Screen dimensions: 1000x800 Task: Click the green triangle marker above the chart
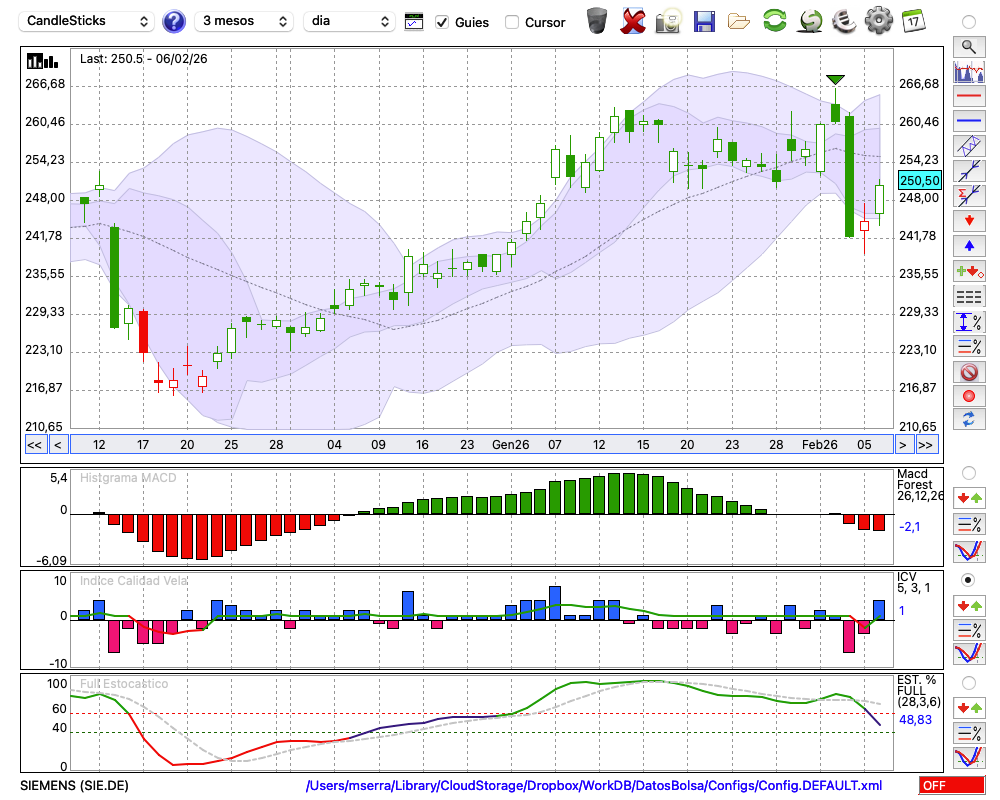pos(835,80)
